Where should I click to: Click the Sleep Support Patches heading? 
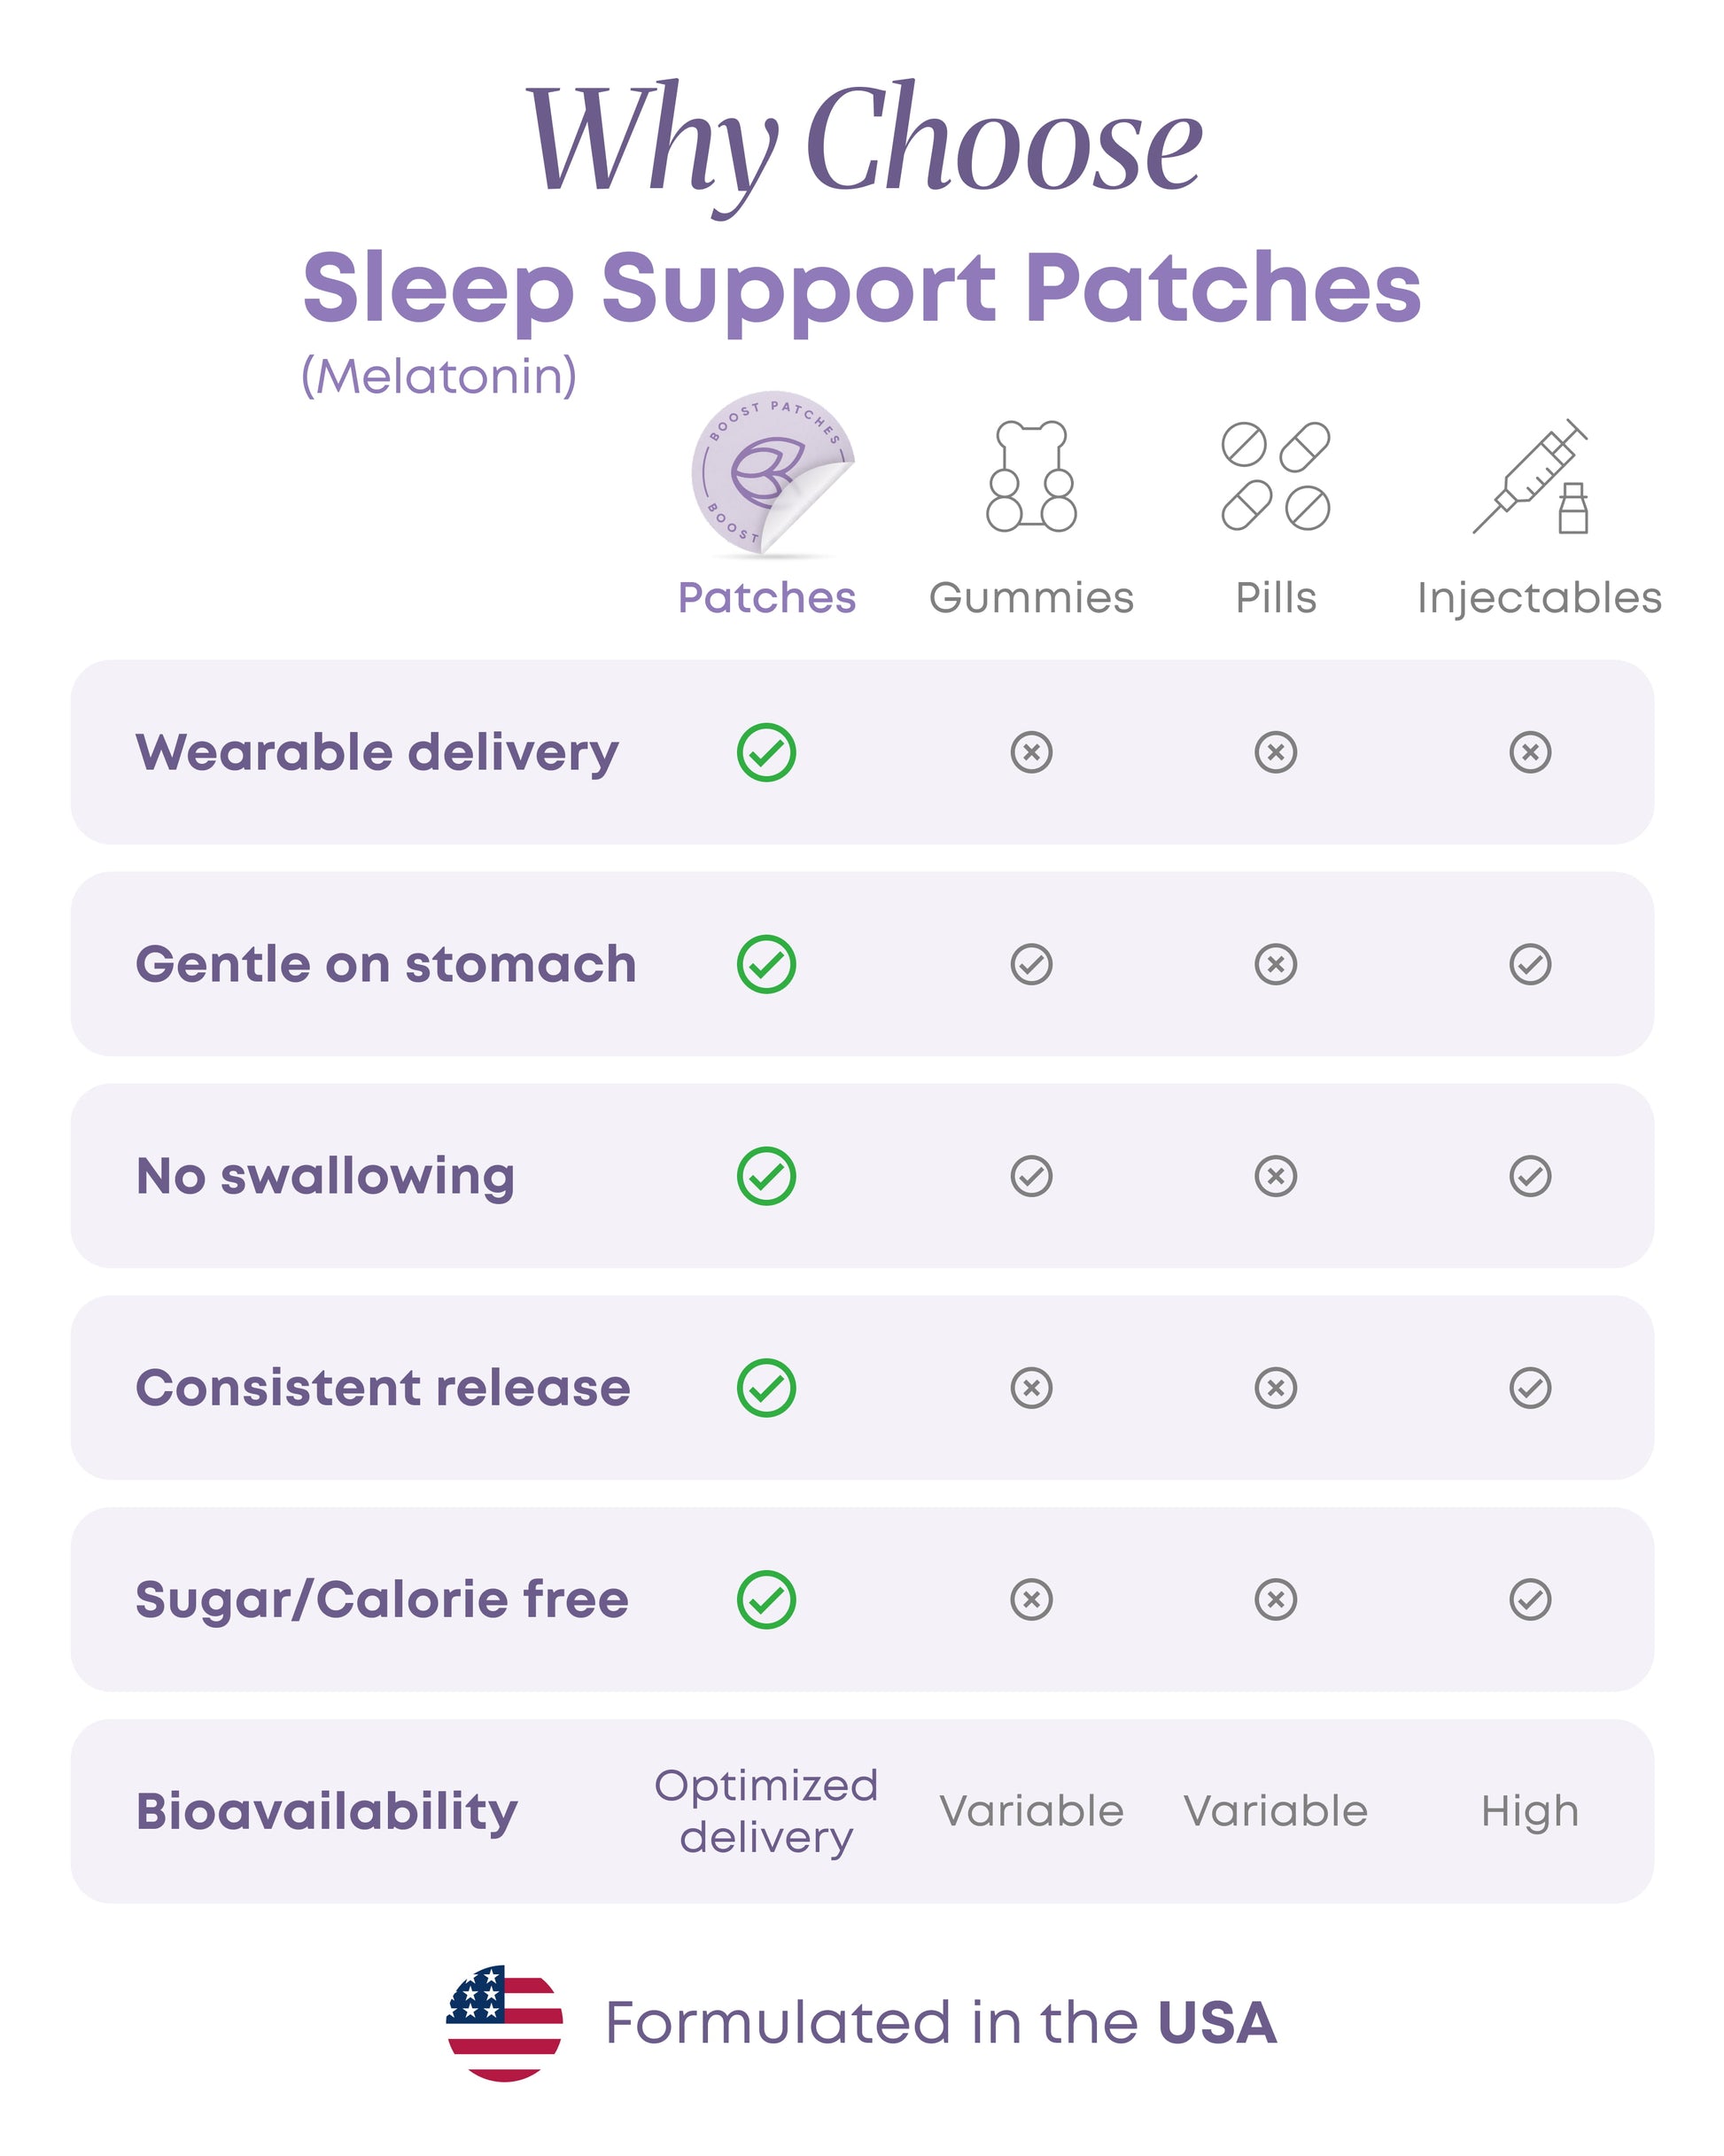pos(861,288)
